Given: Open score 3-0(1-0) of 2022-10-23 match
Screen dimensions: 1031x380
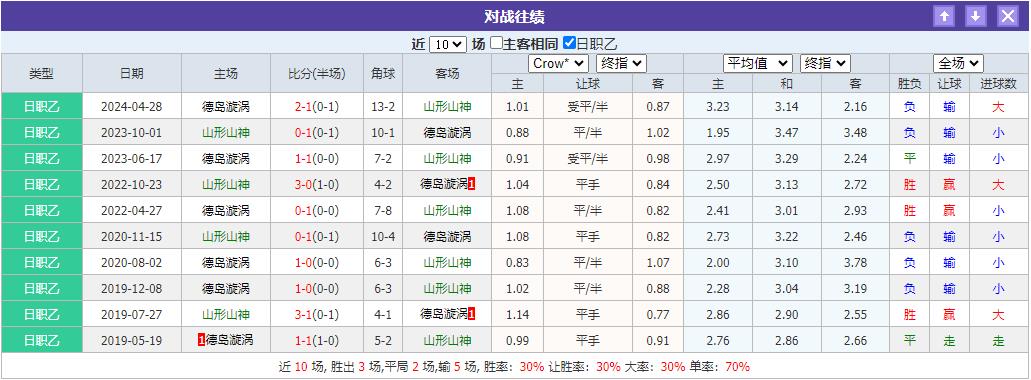Looking at the screenshot, I should tap(317, 185).
